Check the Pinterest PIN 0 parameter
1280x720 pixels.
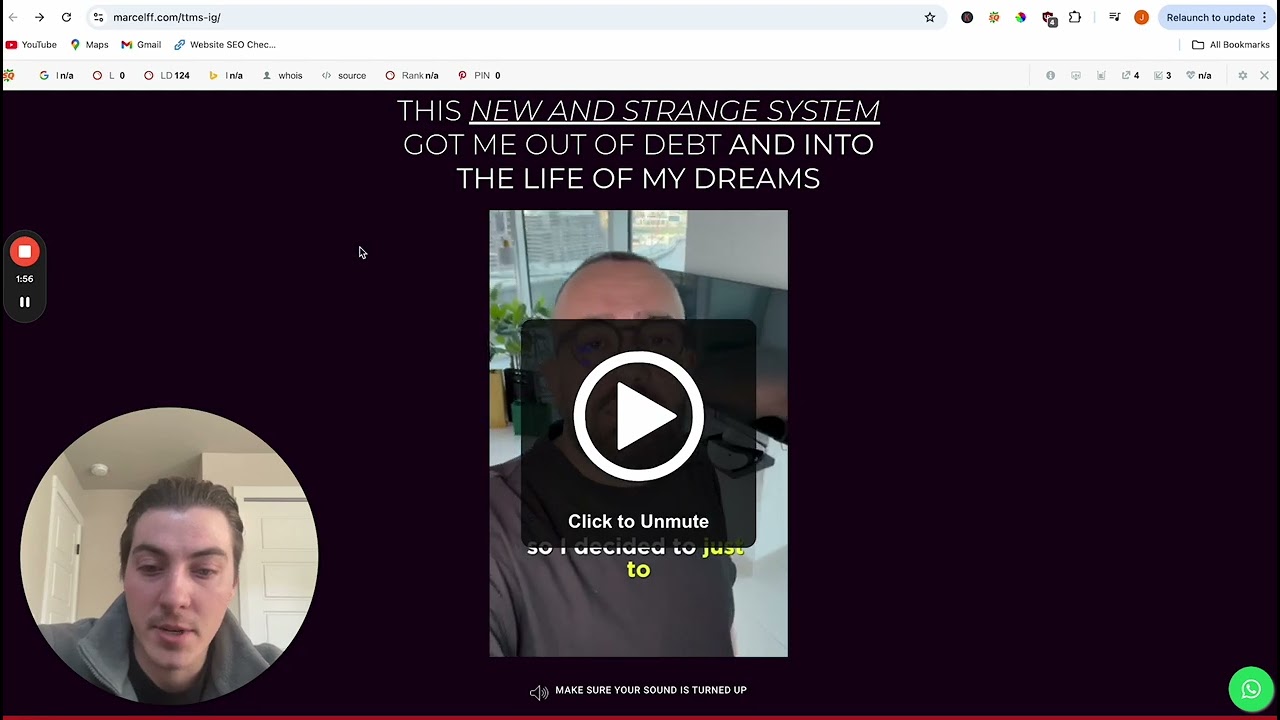click(x=479, y=75)
